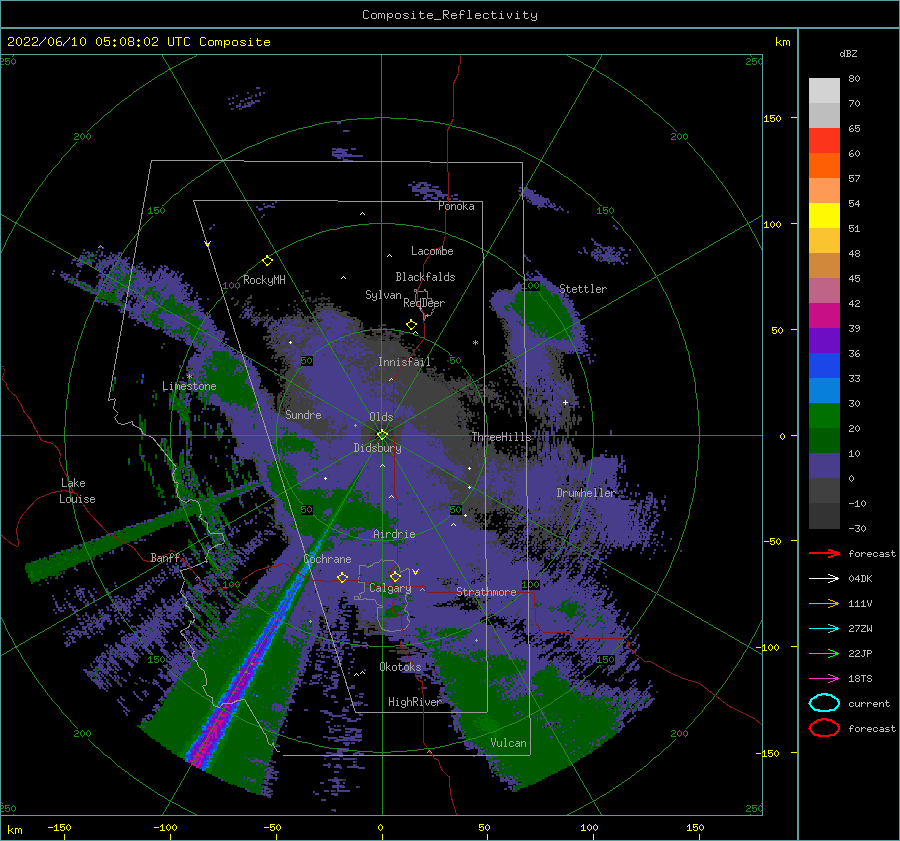The height and width of the screenshot is (841, 900).
Task: Click the 80 dBZ scale value
Action: click(854, 78)
